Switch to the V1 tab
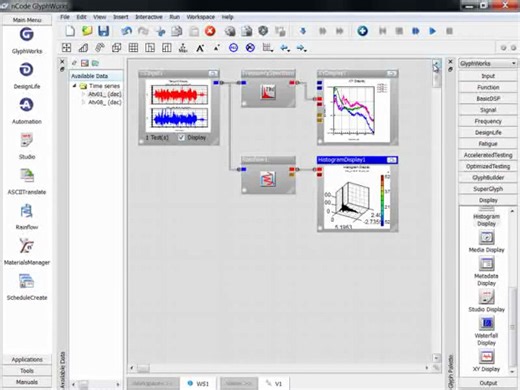Image resolution: width=520 pixels, height=390 pixels. (274, 384)
